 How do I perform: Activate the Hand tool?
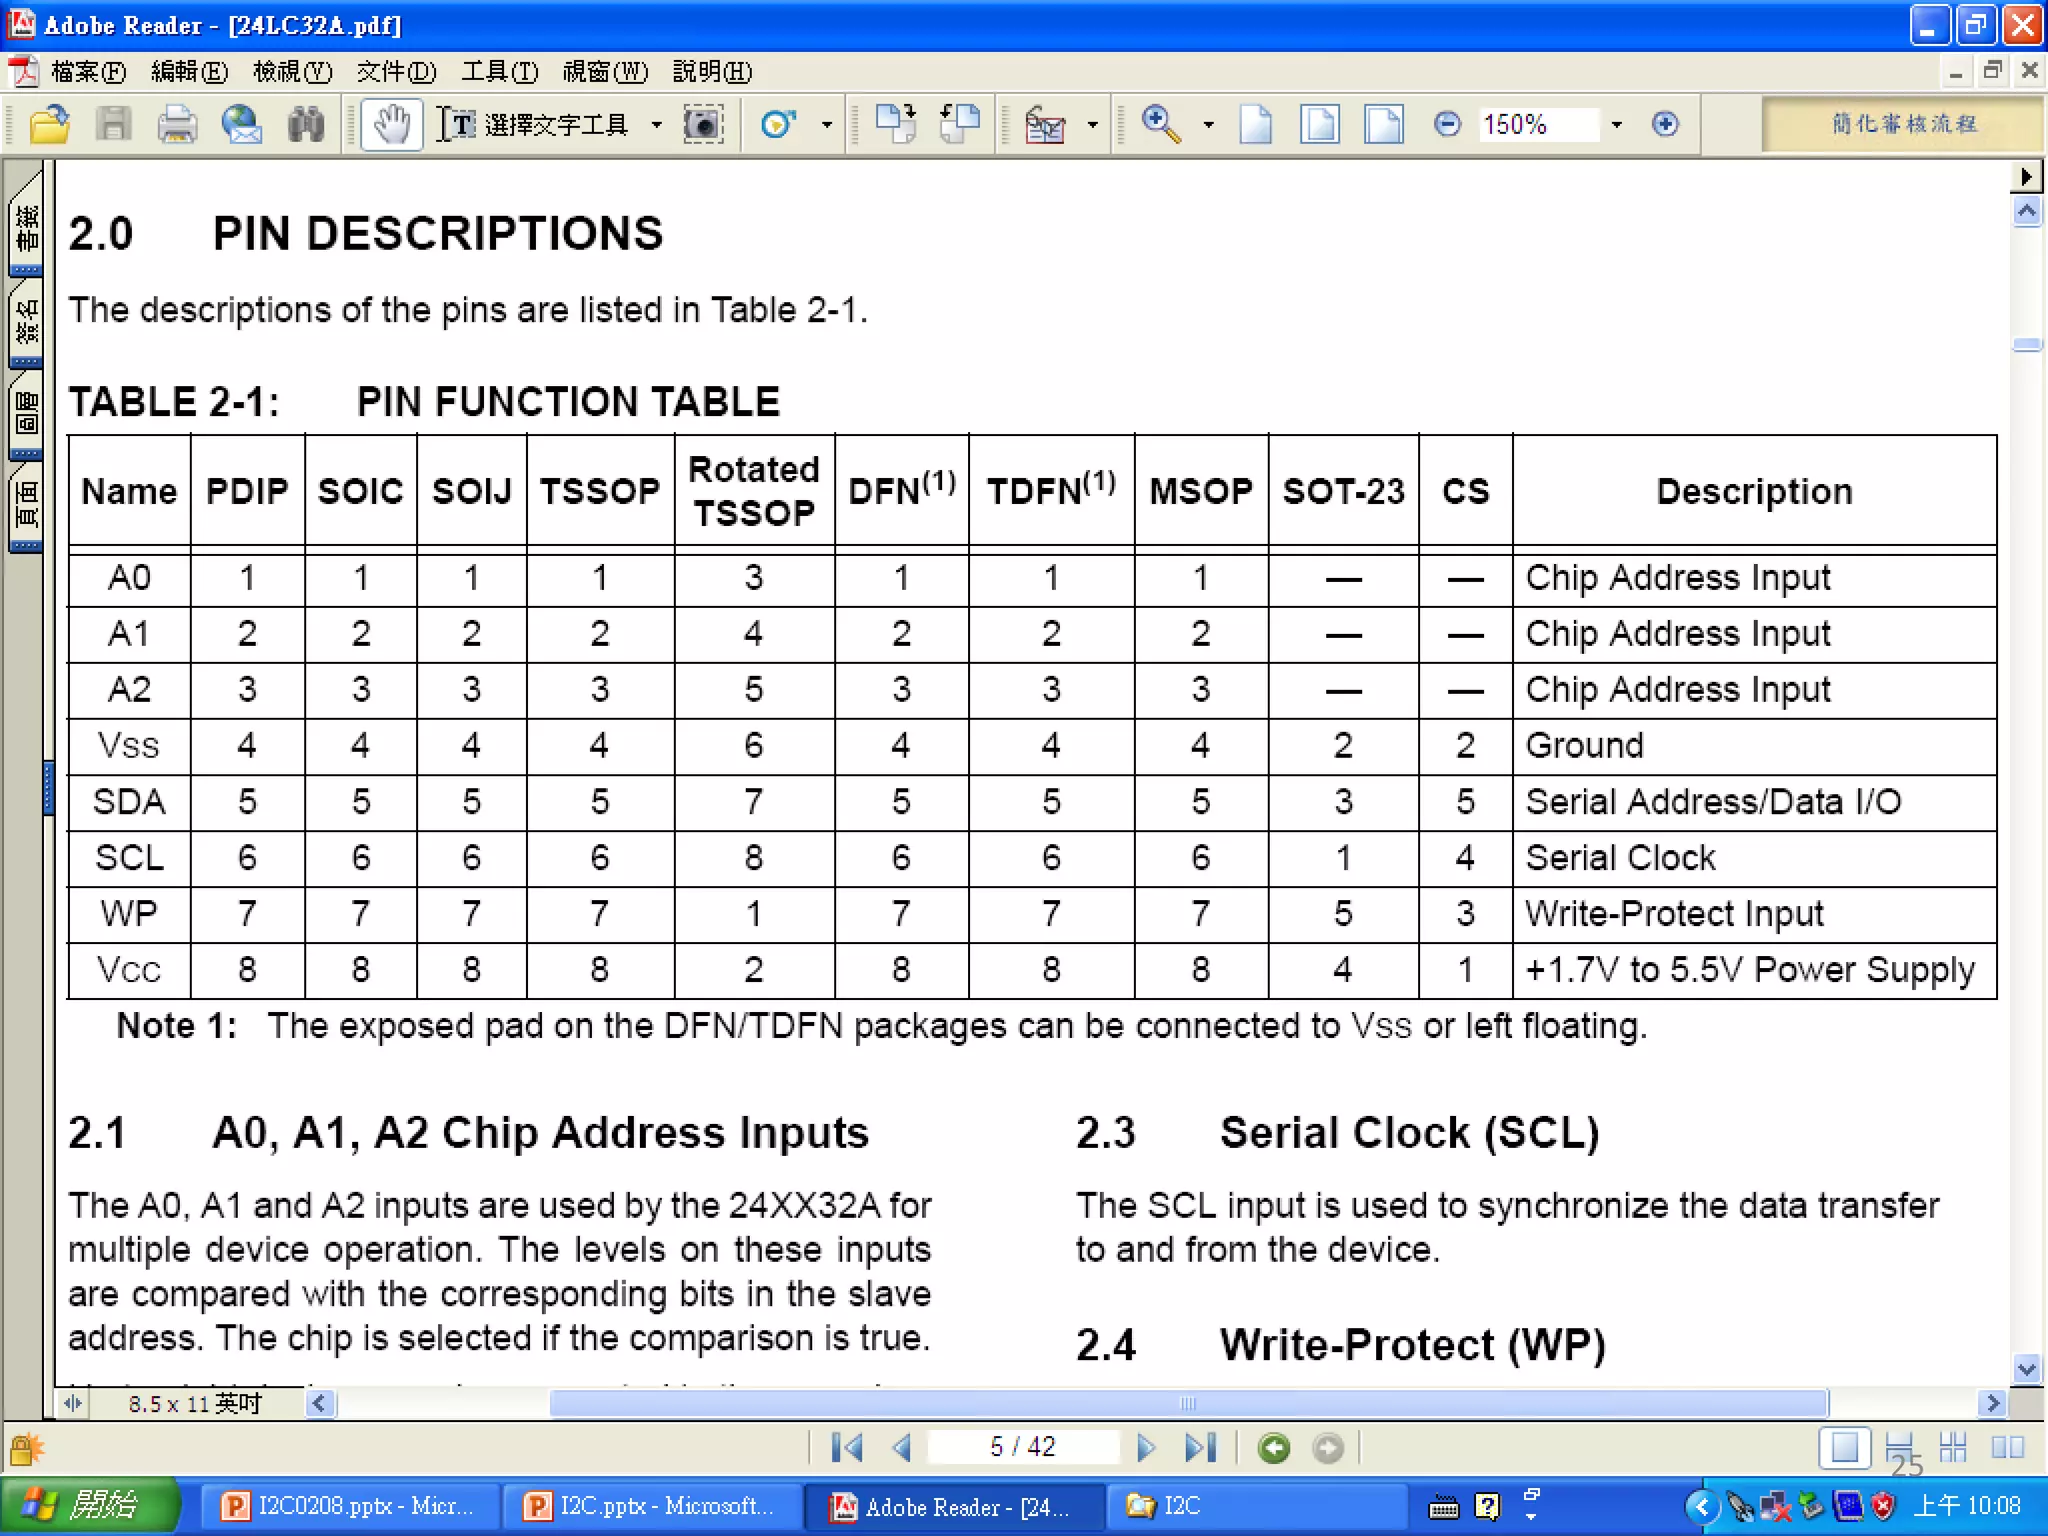[x=391, y=125]
